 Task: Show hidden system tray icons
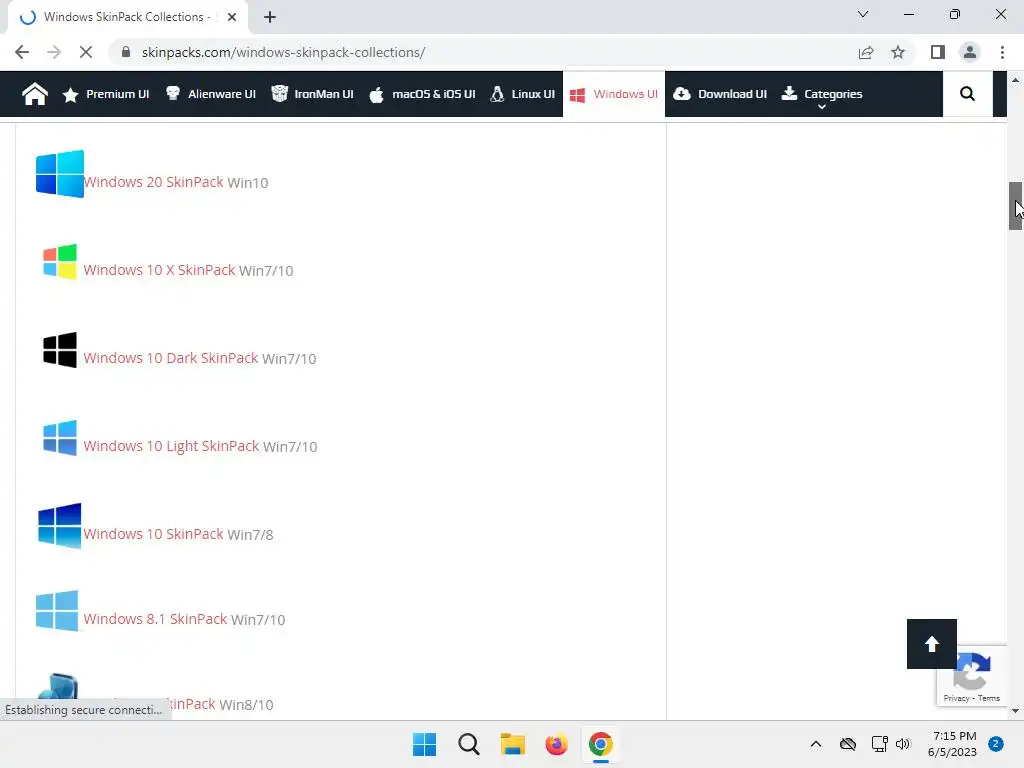click(x=816, y=744)
